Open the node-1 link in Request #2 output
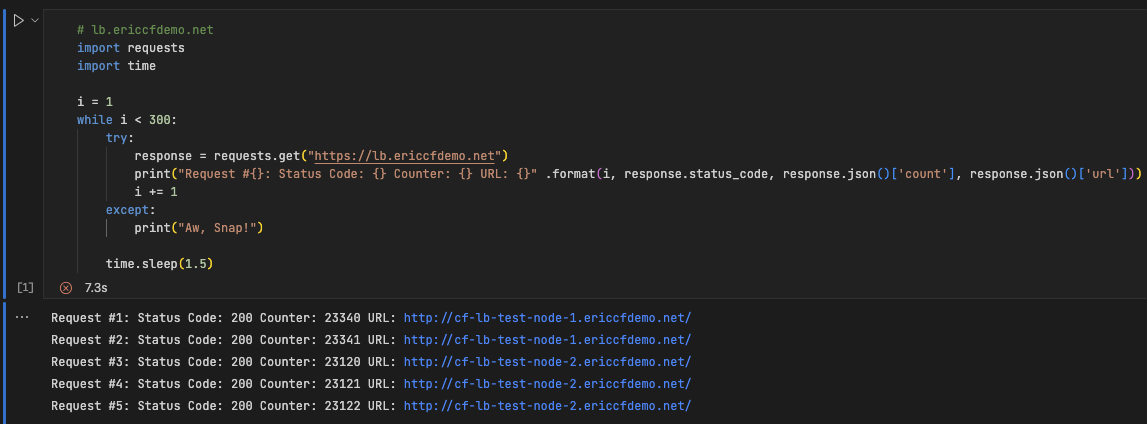Viewport: 1147px width, 424px height. [547, 340]
